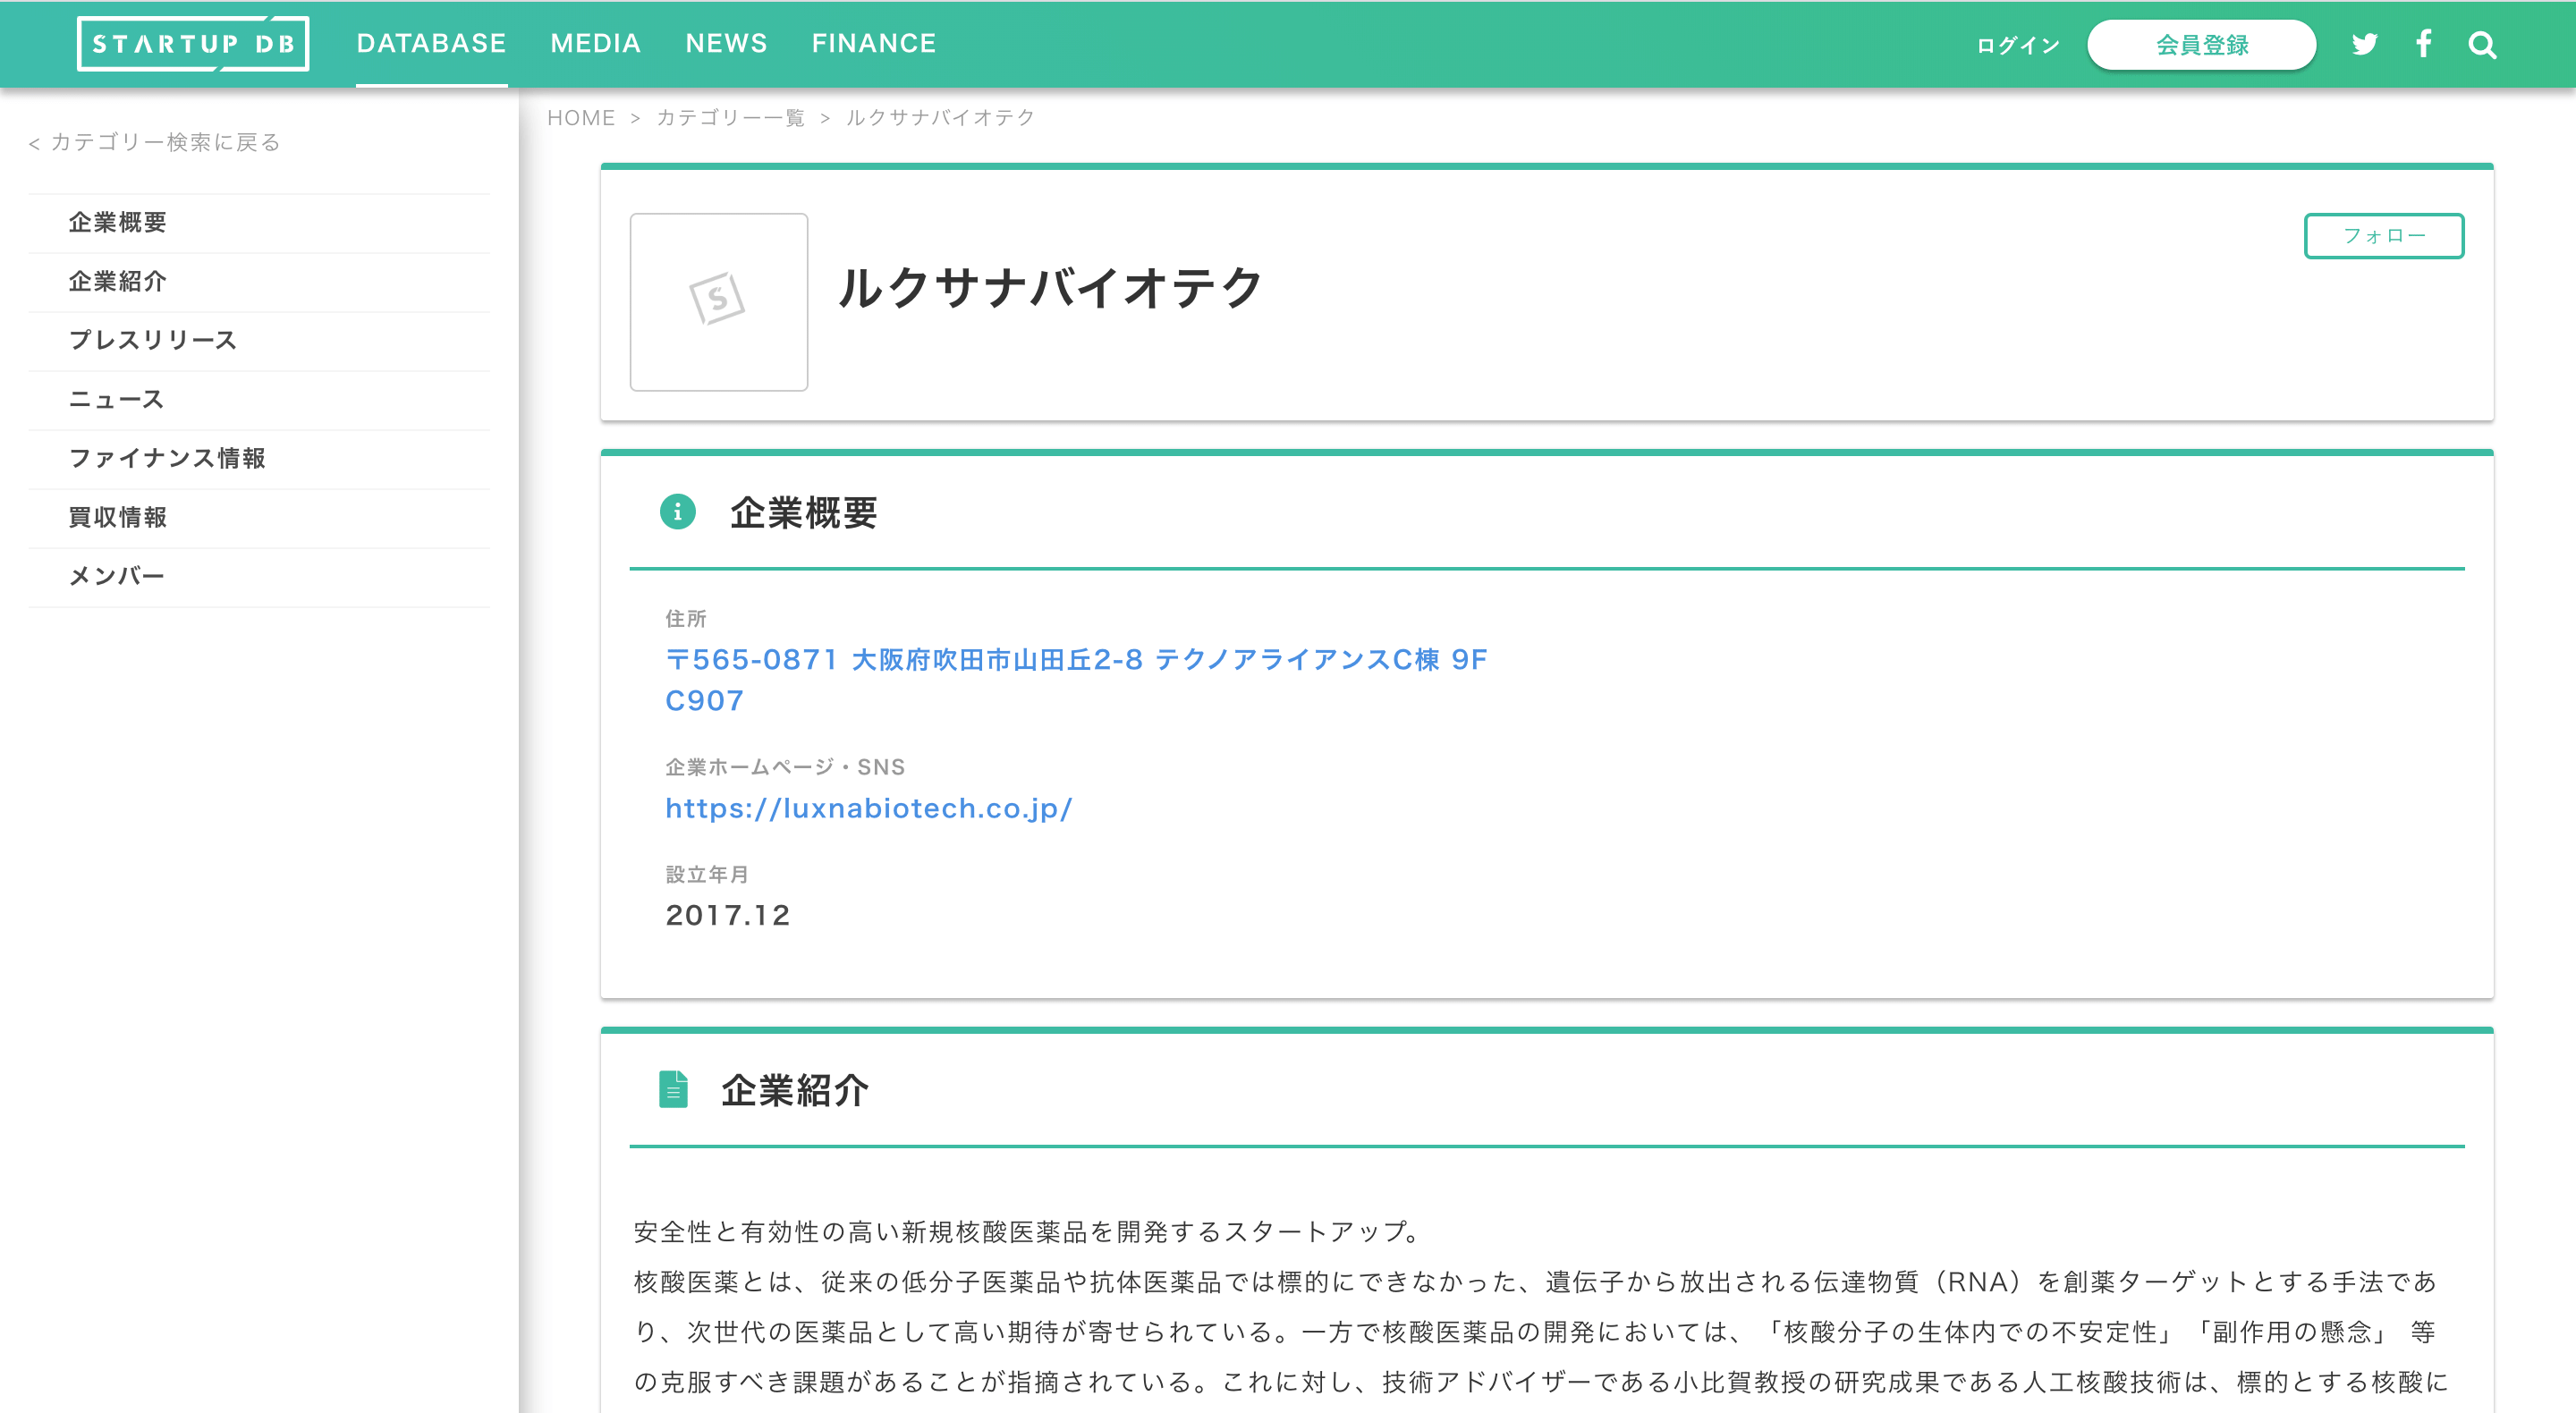2576x1413 pixels.
Task: Open the Twitter icon in the header
Action: coord(2364,44)
